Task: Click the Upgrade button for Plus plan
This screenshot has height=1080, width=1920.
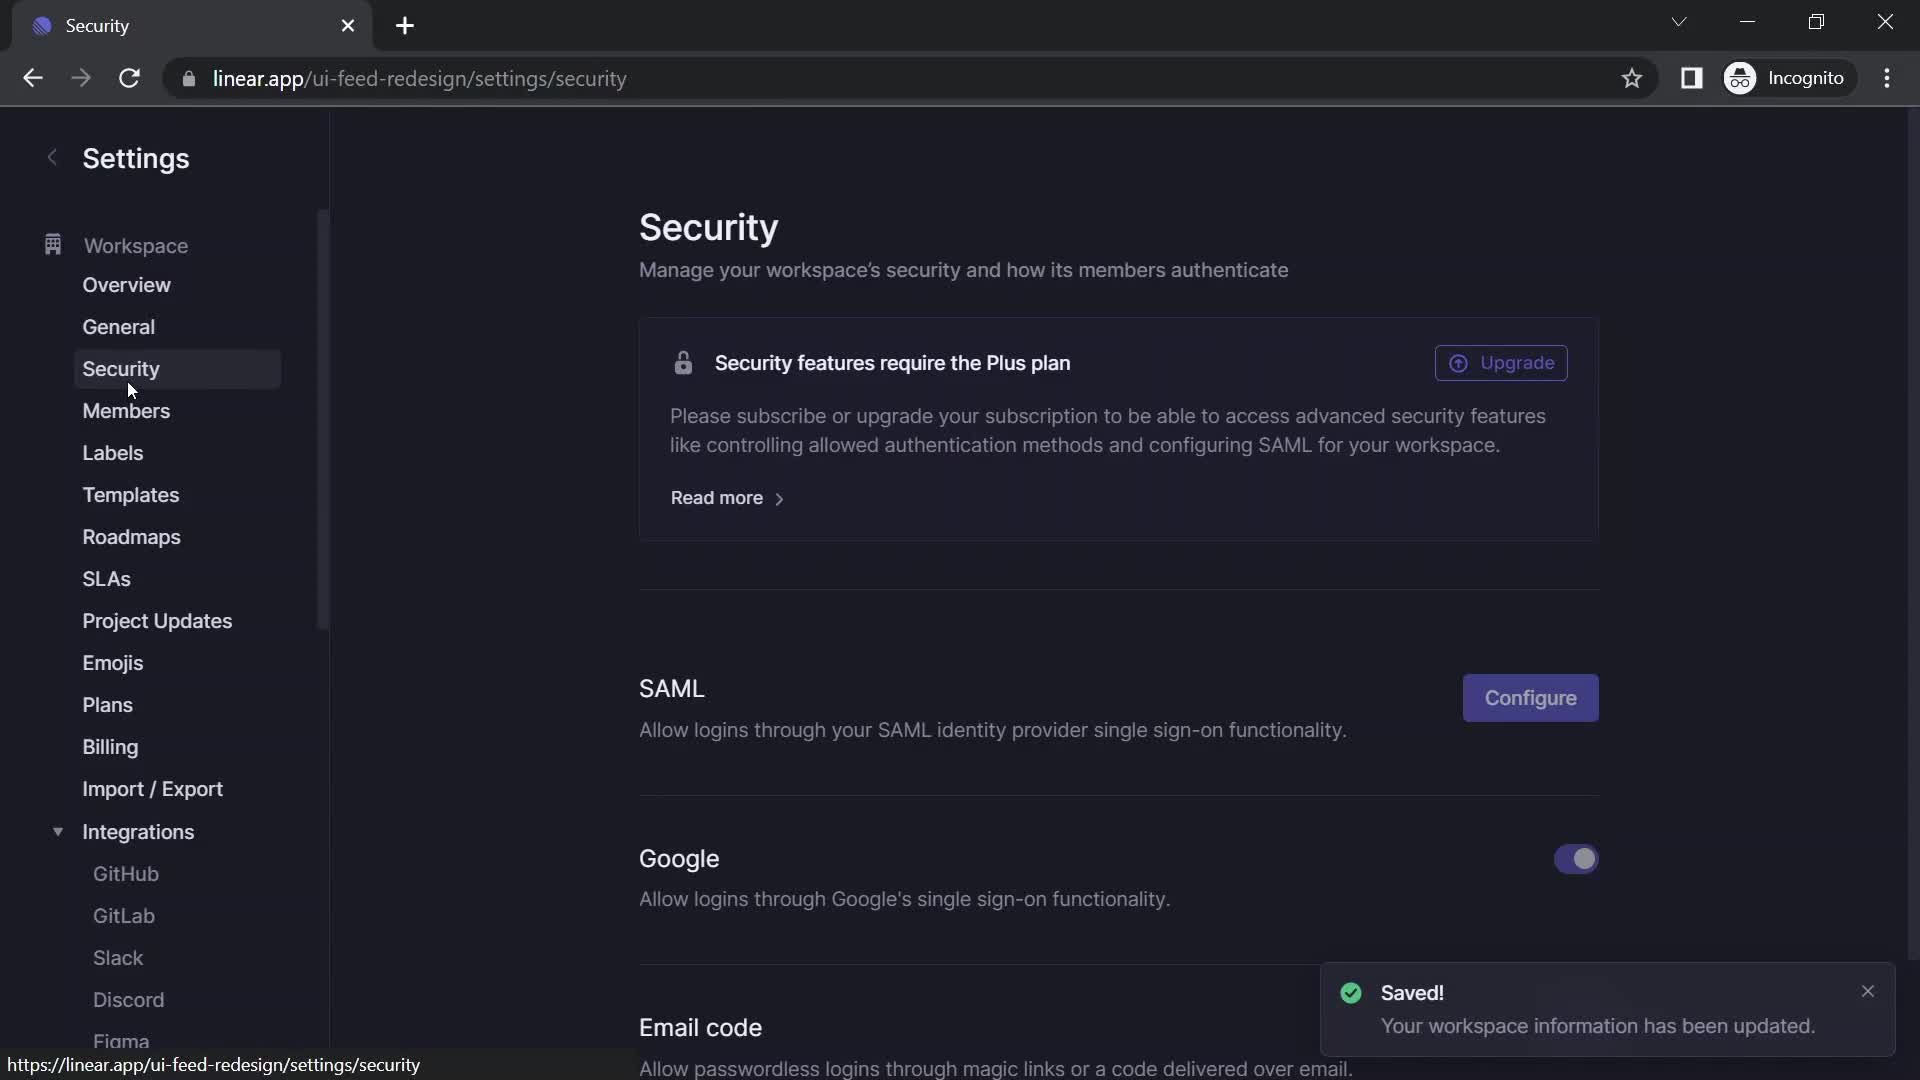Action: tap(1502, 363)
